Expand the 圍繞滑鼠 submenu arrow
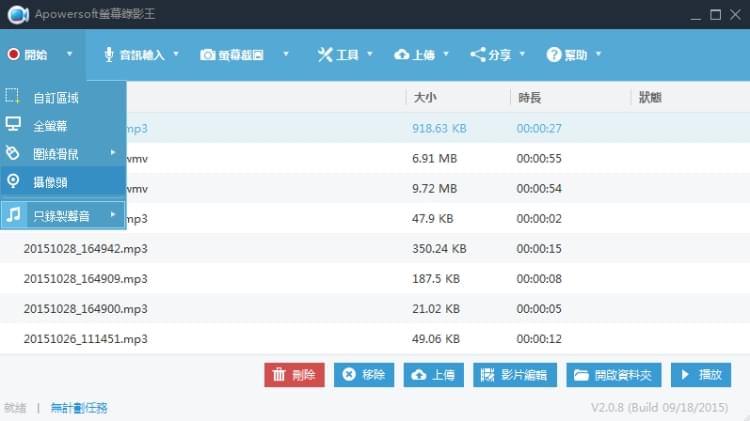Image resolution: width=750 pixels, height=421 pixels. [x=113, y=153]
